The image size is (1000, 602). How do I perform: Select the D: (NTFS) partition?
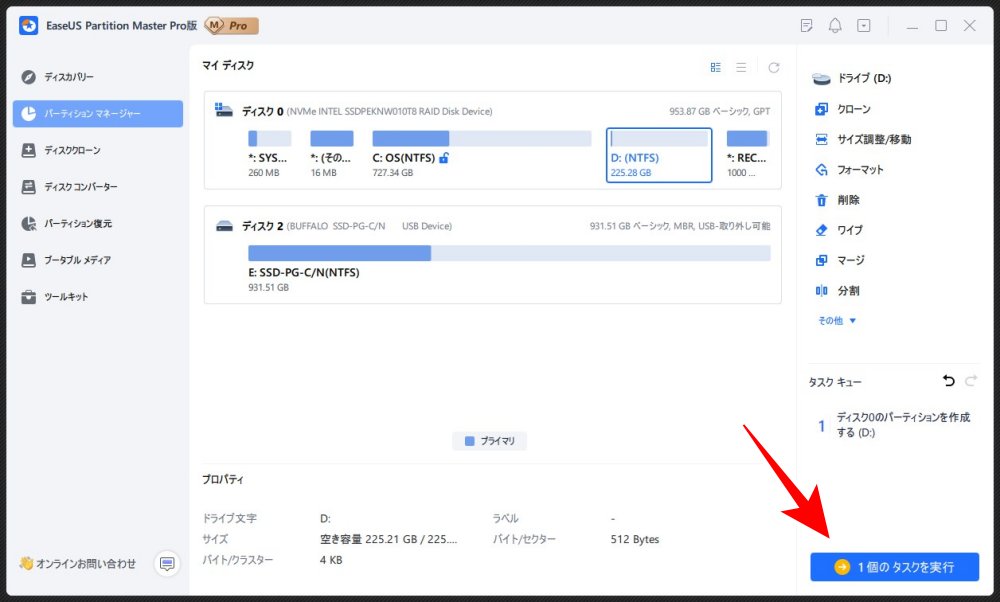pyautogui.click(x=659, y=155)
